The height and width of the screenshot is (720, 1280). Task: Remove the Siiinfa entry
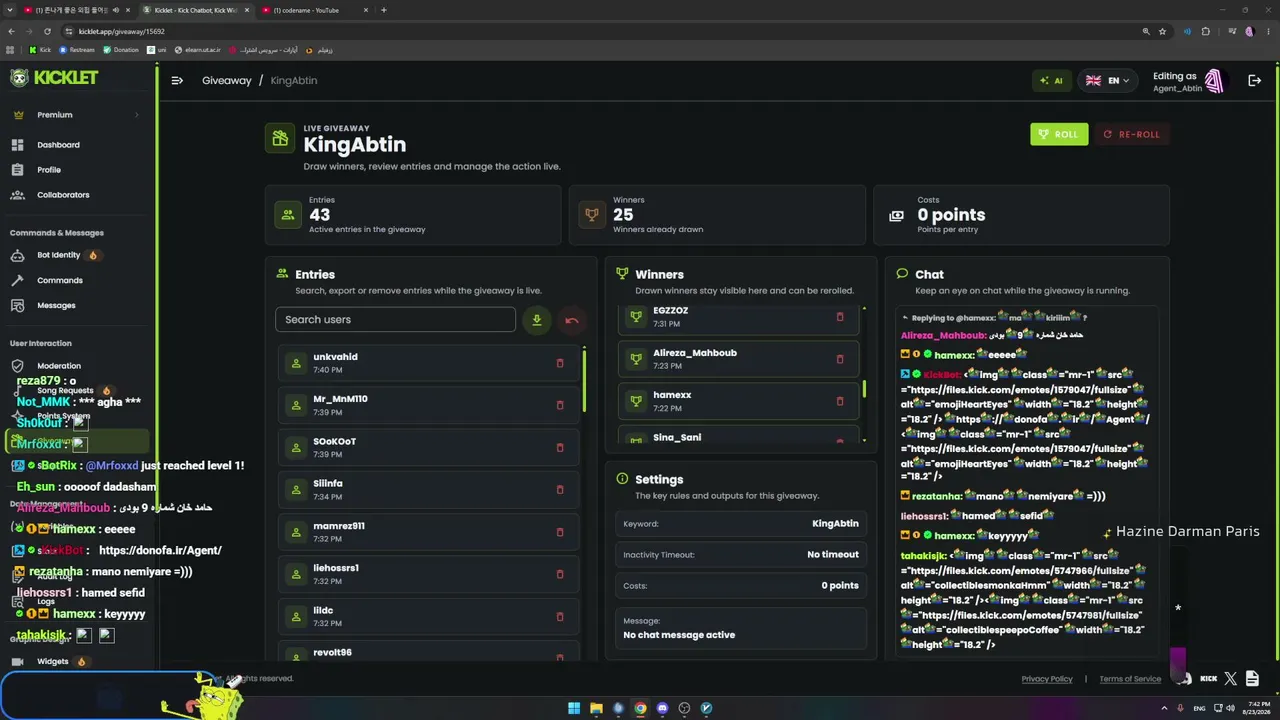[x=560, y=490]
